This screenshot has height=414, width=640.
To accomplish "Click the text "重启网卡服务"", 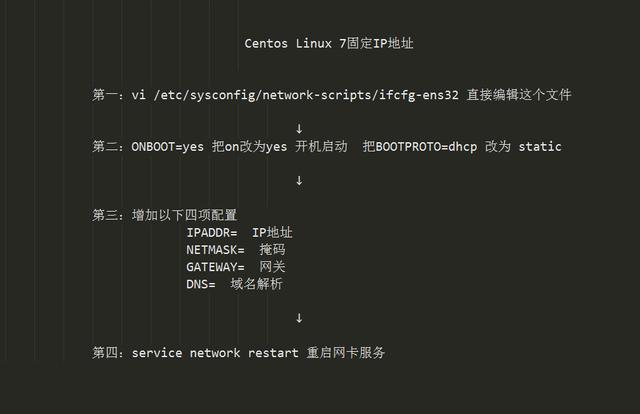I will pos(346,353).
